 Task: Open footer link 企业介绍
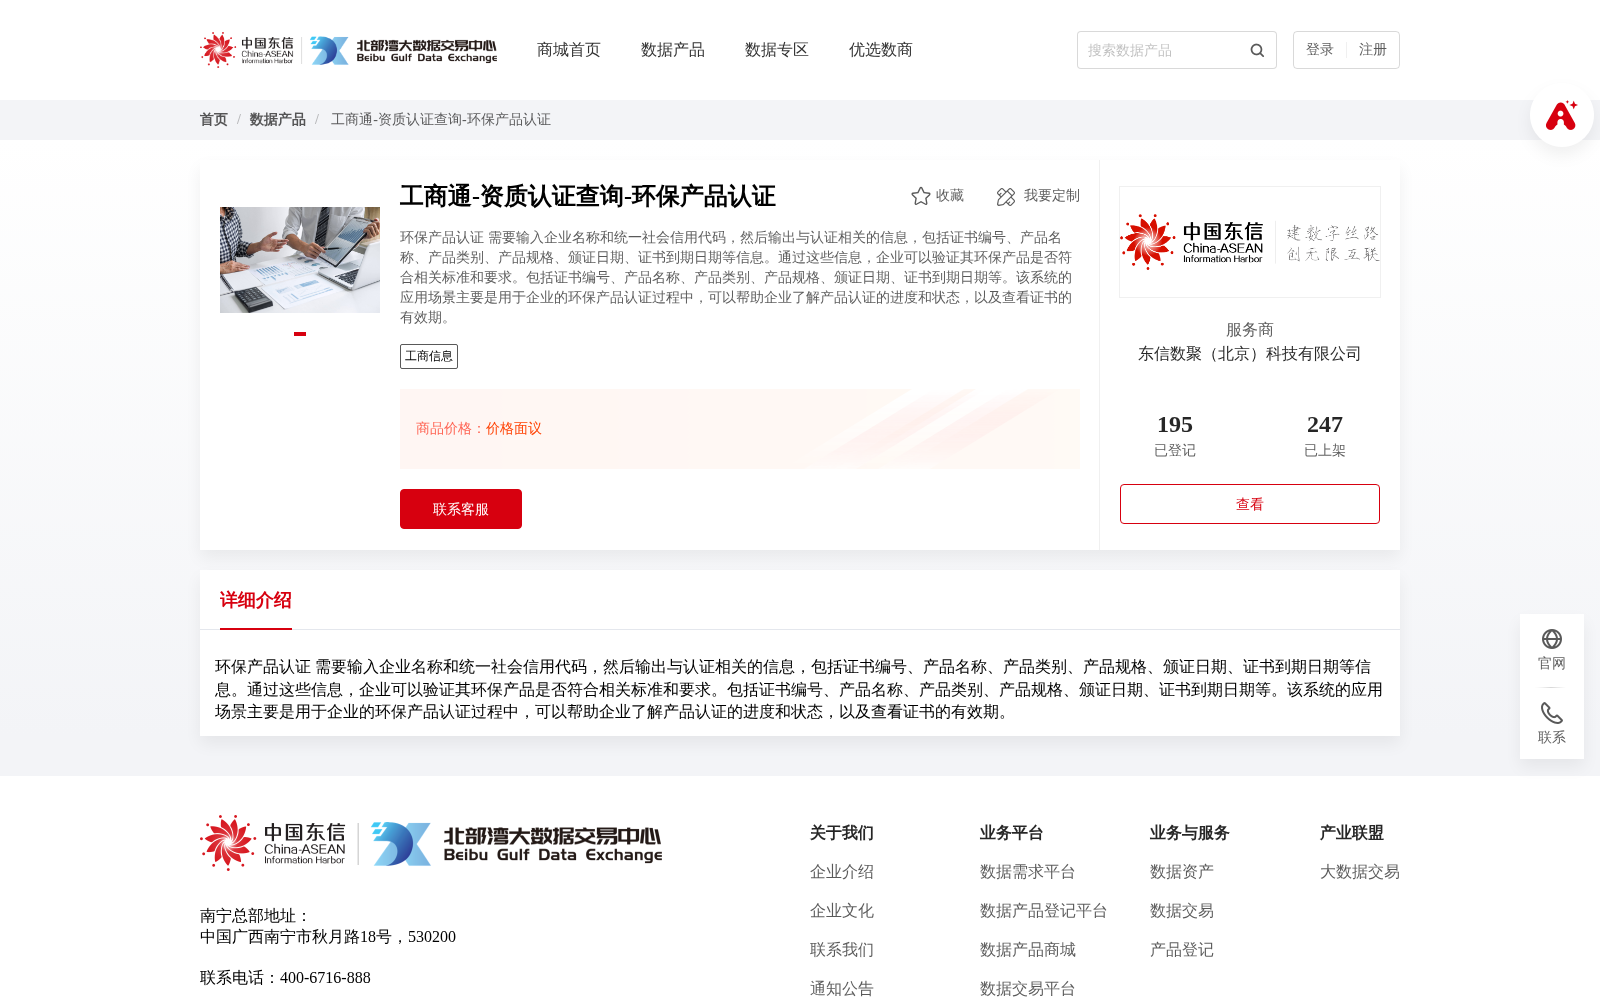tap(842, 872)
